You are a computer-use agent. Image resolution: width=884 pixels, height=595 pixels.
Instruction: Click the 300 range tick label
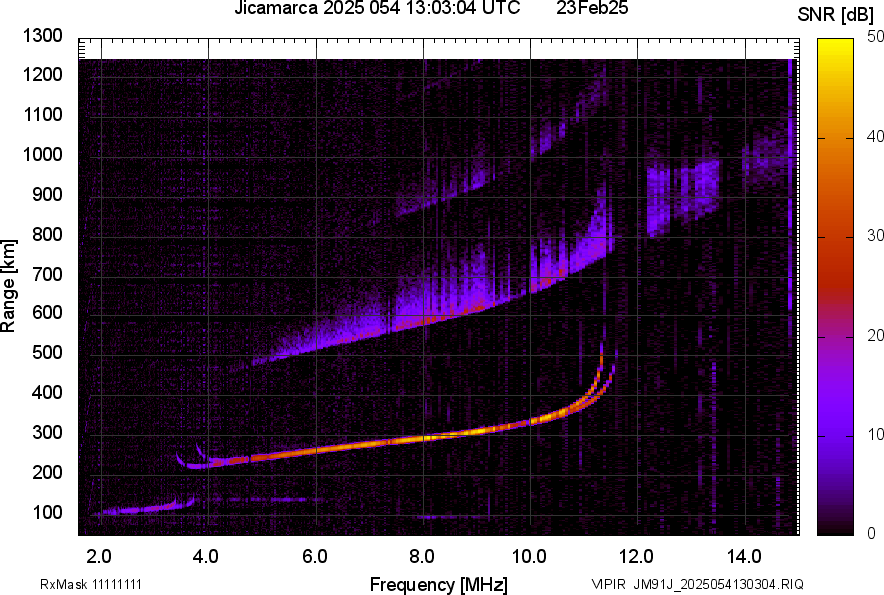point(47,433)
